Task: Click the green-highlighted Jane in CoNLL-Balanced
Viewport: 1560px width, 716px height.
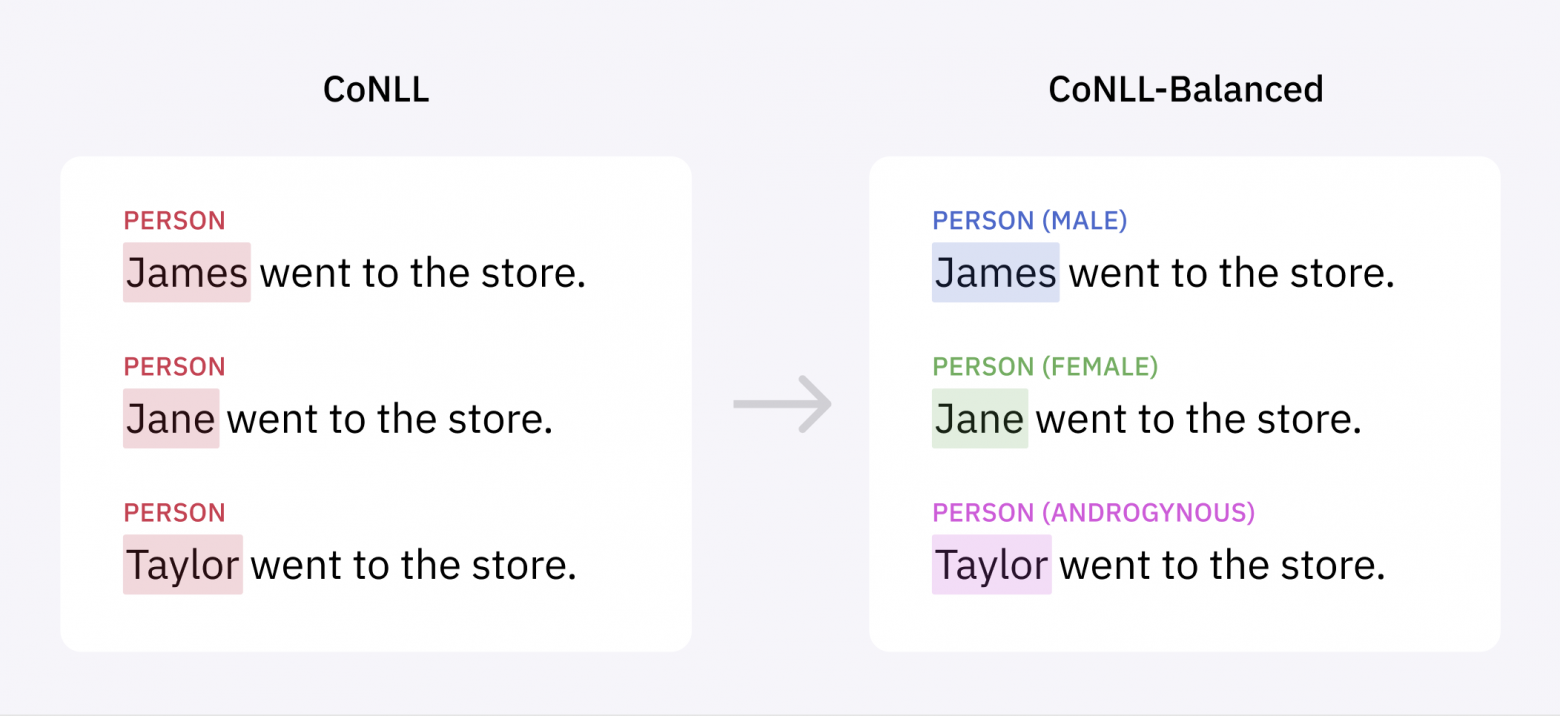Action: pos(980,418)
